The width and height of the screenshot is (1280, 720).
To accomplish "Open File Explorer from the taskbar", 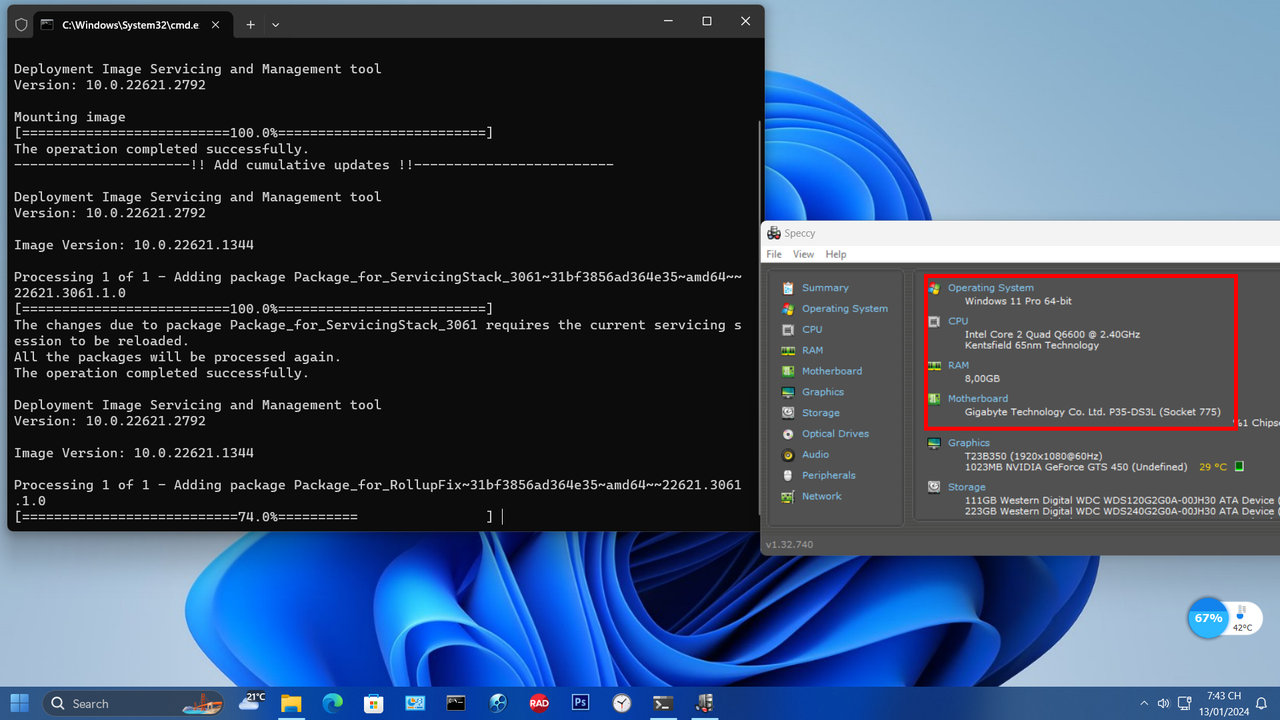I will pyautogui.click(x=291, y=703).
